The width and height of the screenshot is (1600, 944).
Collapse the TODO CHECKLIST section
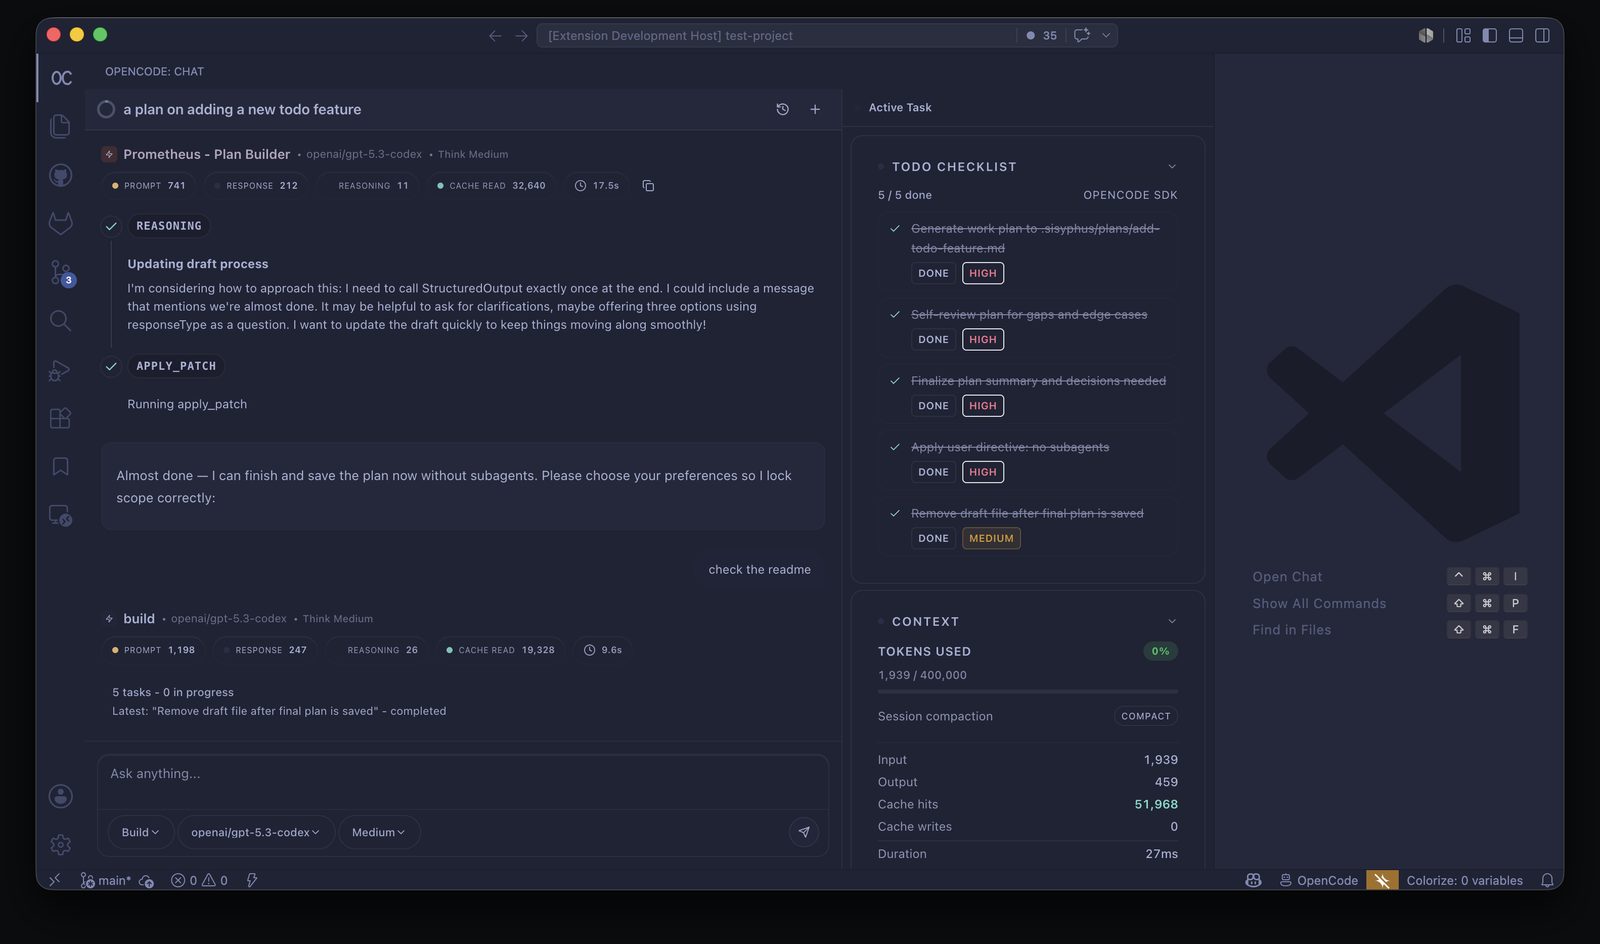1172,167
